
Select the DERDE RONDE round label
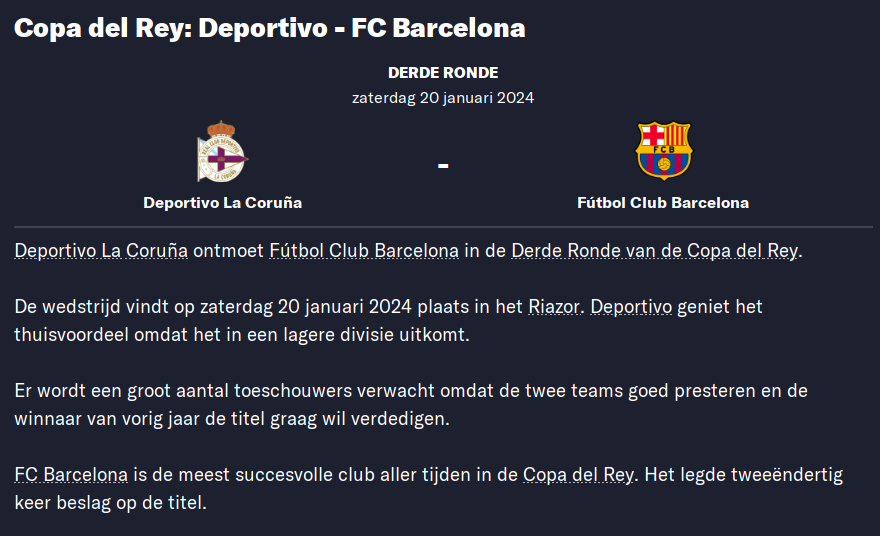click(443, 73)
